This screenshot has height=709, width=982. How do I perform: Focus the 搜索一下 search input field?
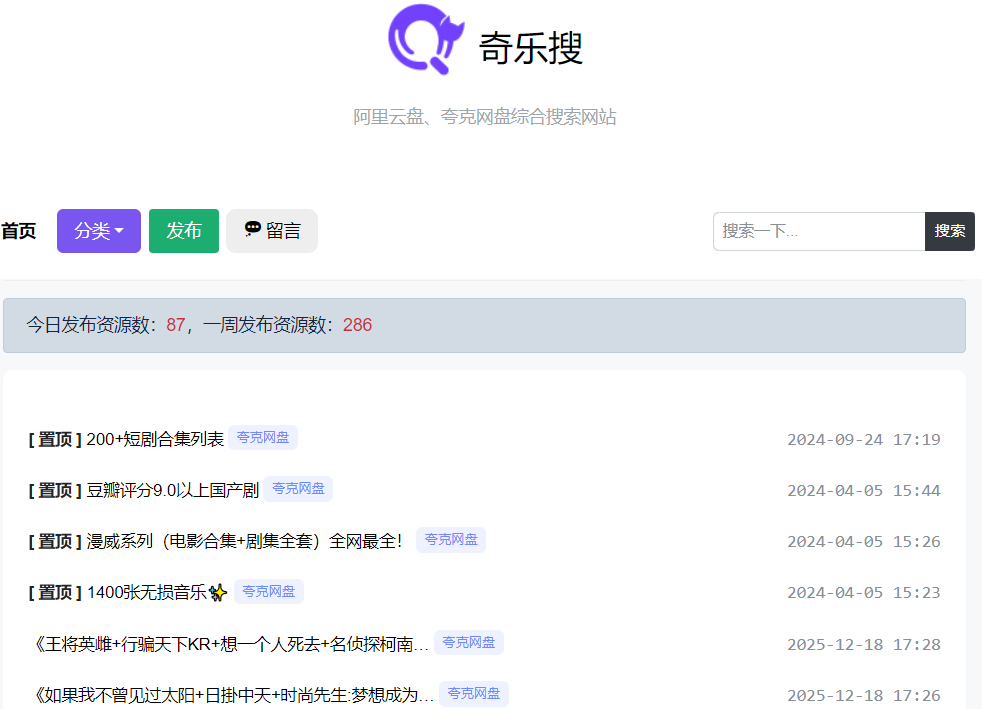coord(818,231)
